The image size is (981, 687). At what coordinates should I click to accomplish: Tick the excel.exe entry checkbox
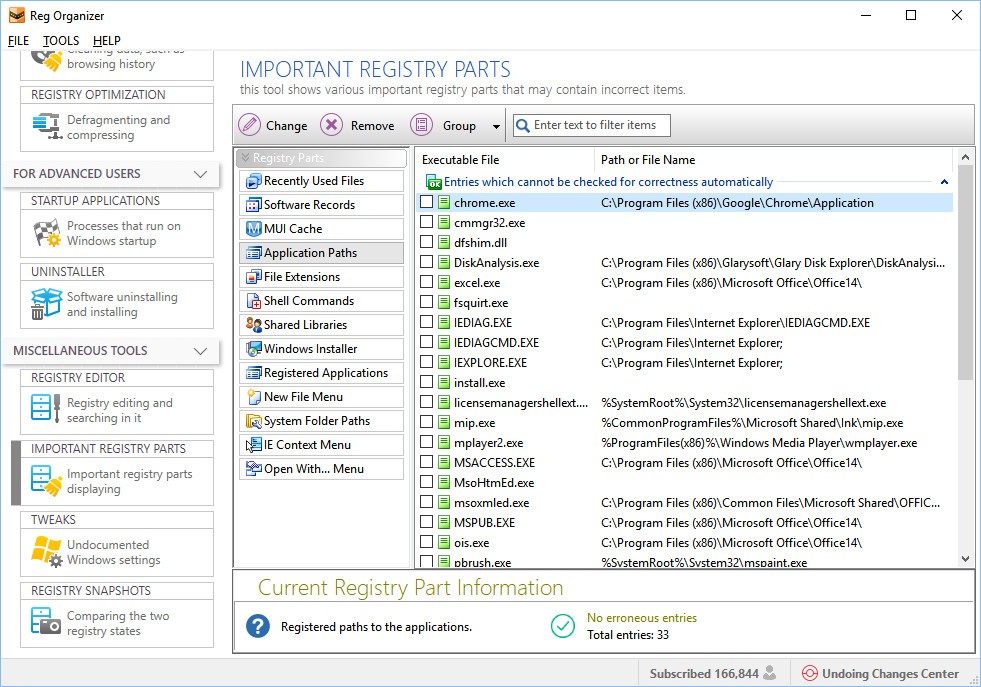point(427,283)
